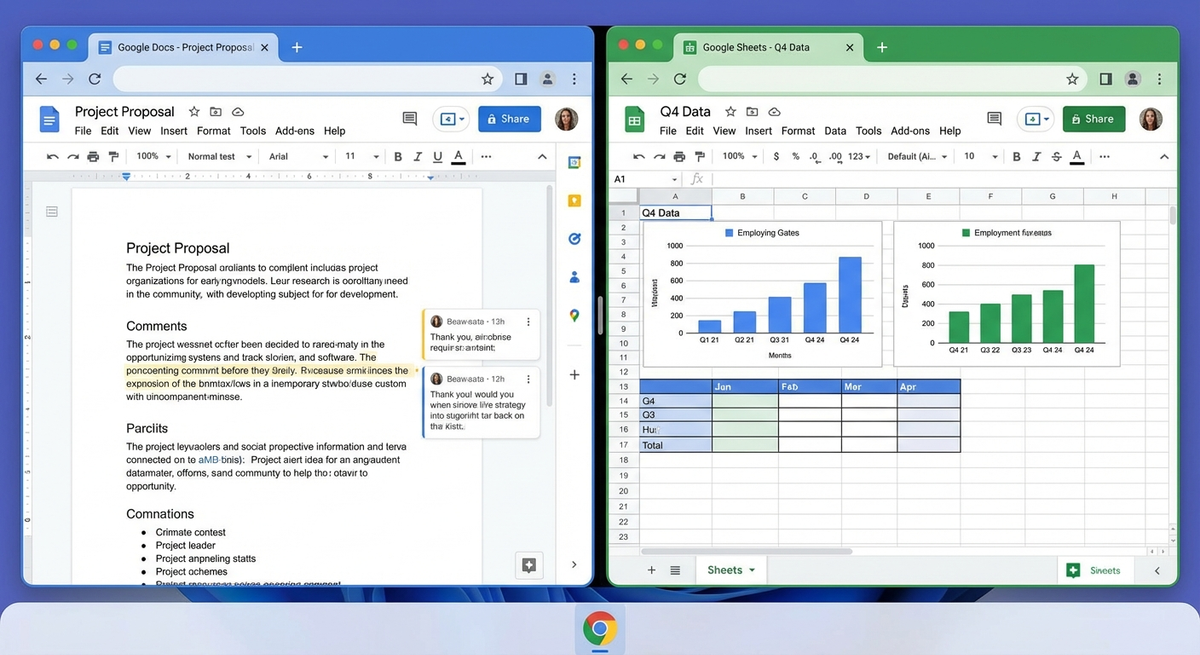Click the Explore icon at Docs bottom-right
1200x655 pixels.
(529, 565)
